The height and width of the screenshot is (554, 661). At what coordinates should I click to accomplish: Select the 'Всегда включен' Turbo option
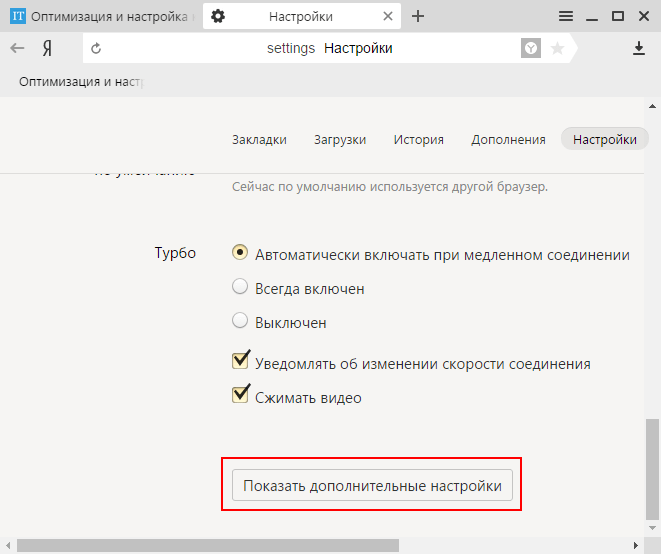[x=240, y=288]
